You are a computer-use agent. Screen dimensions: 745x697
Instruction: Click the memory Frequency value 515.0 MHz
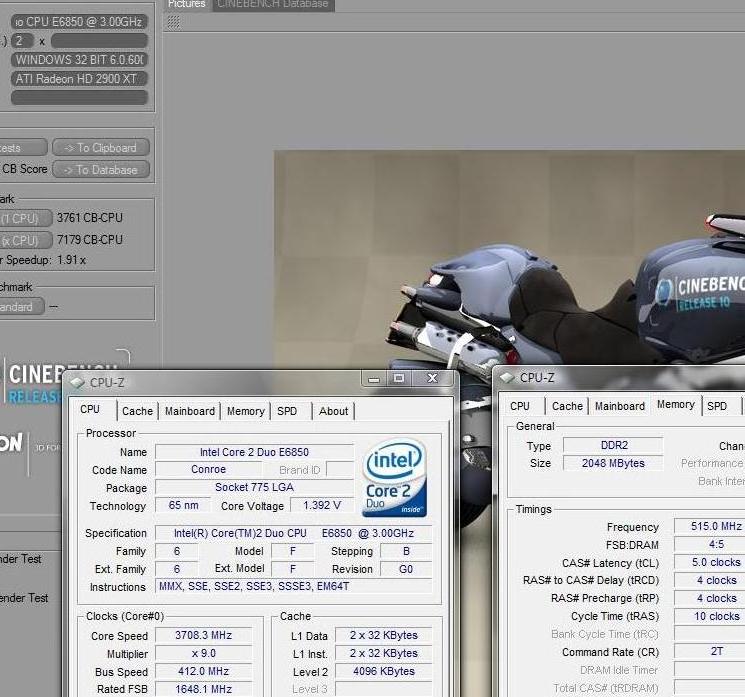(x=710, y=526)
